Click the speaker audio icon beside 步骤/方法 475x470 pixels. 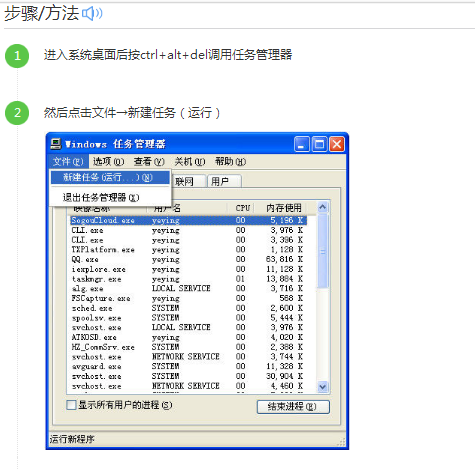pyautogui.click(x=92, y=14)
